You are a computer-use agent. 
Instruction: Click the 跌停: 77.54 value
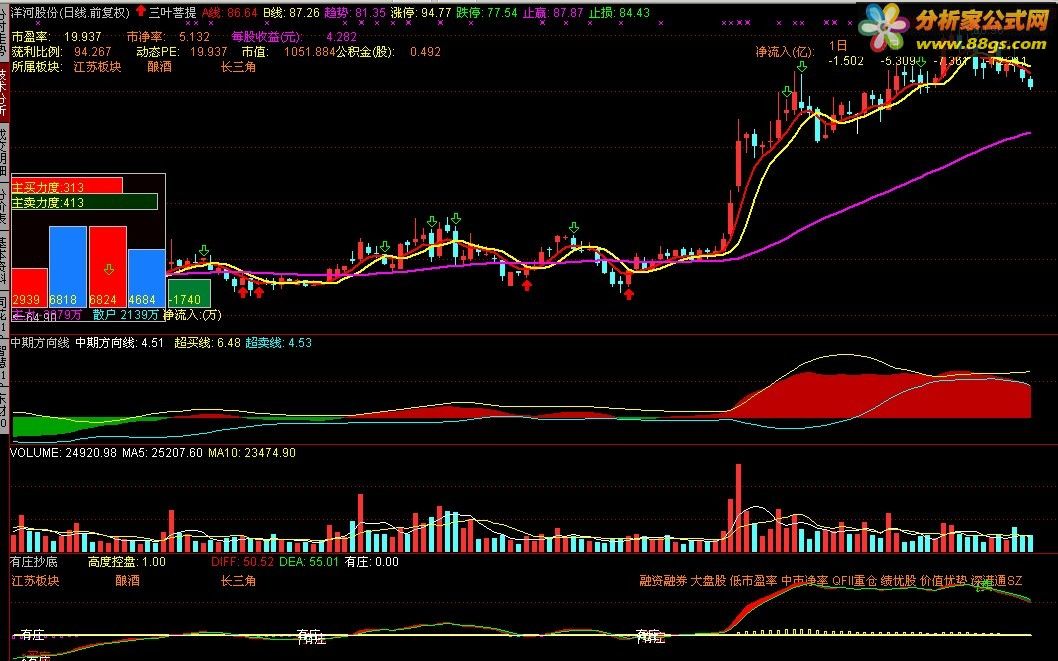point(486,12)
